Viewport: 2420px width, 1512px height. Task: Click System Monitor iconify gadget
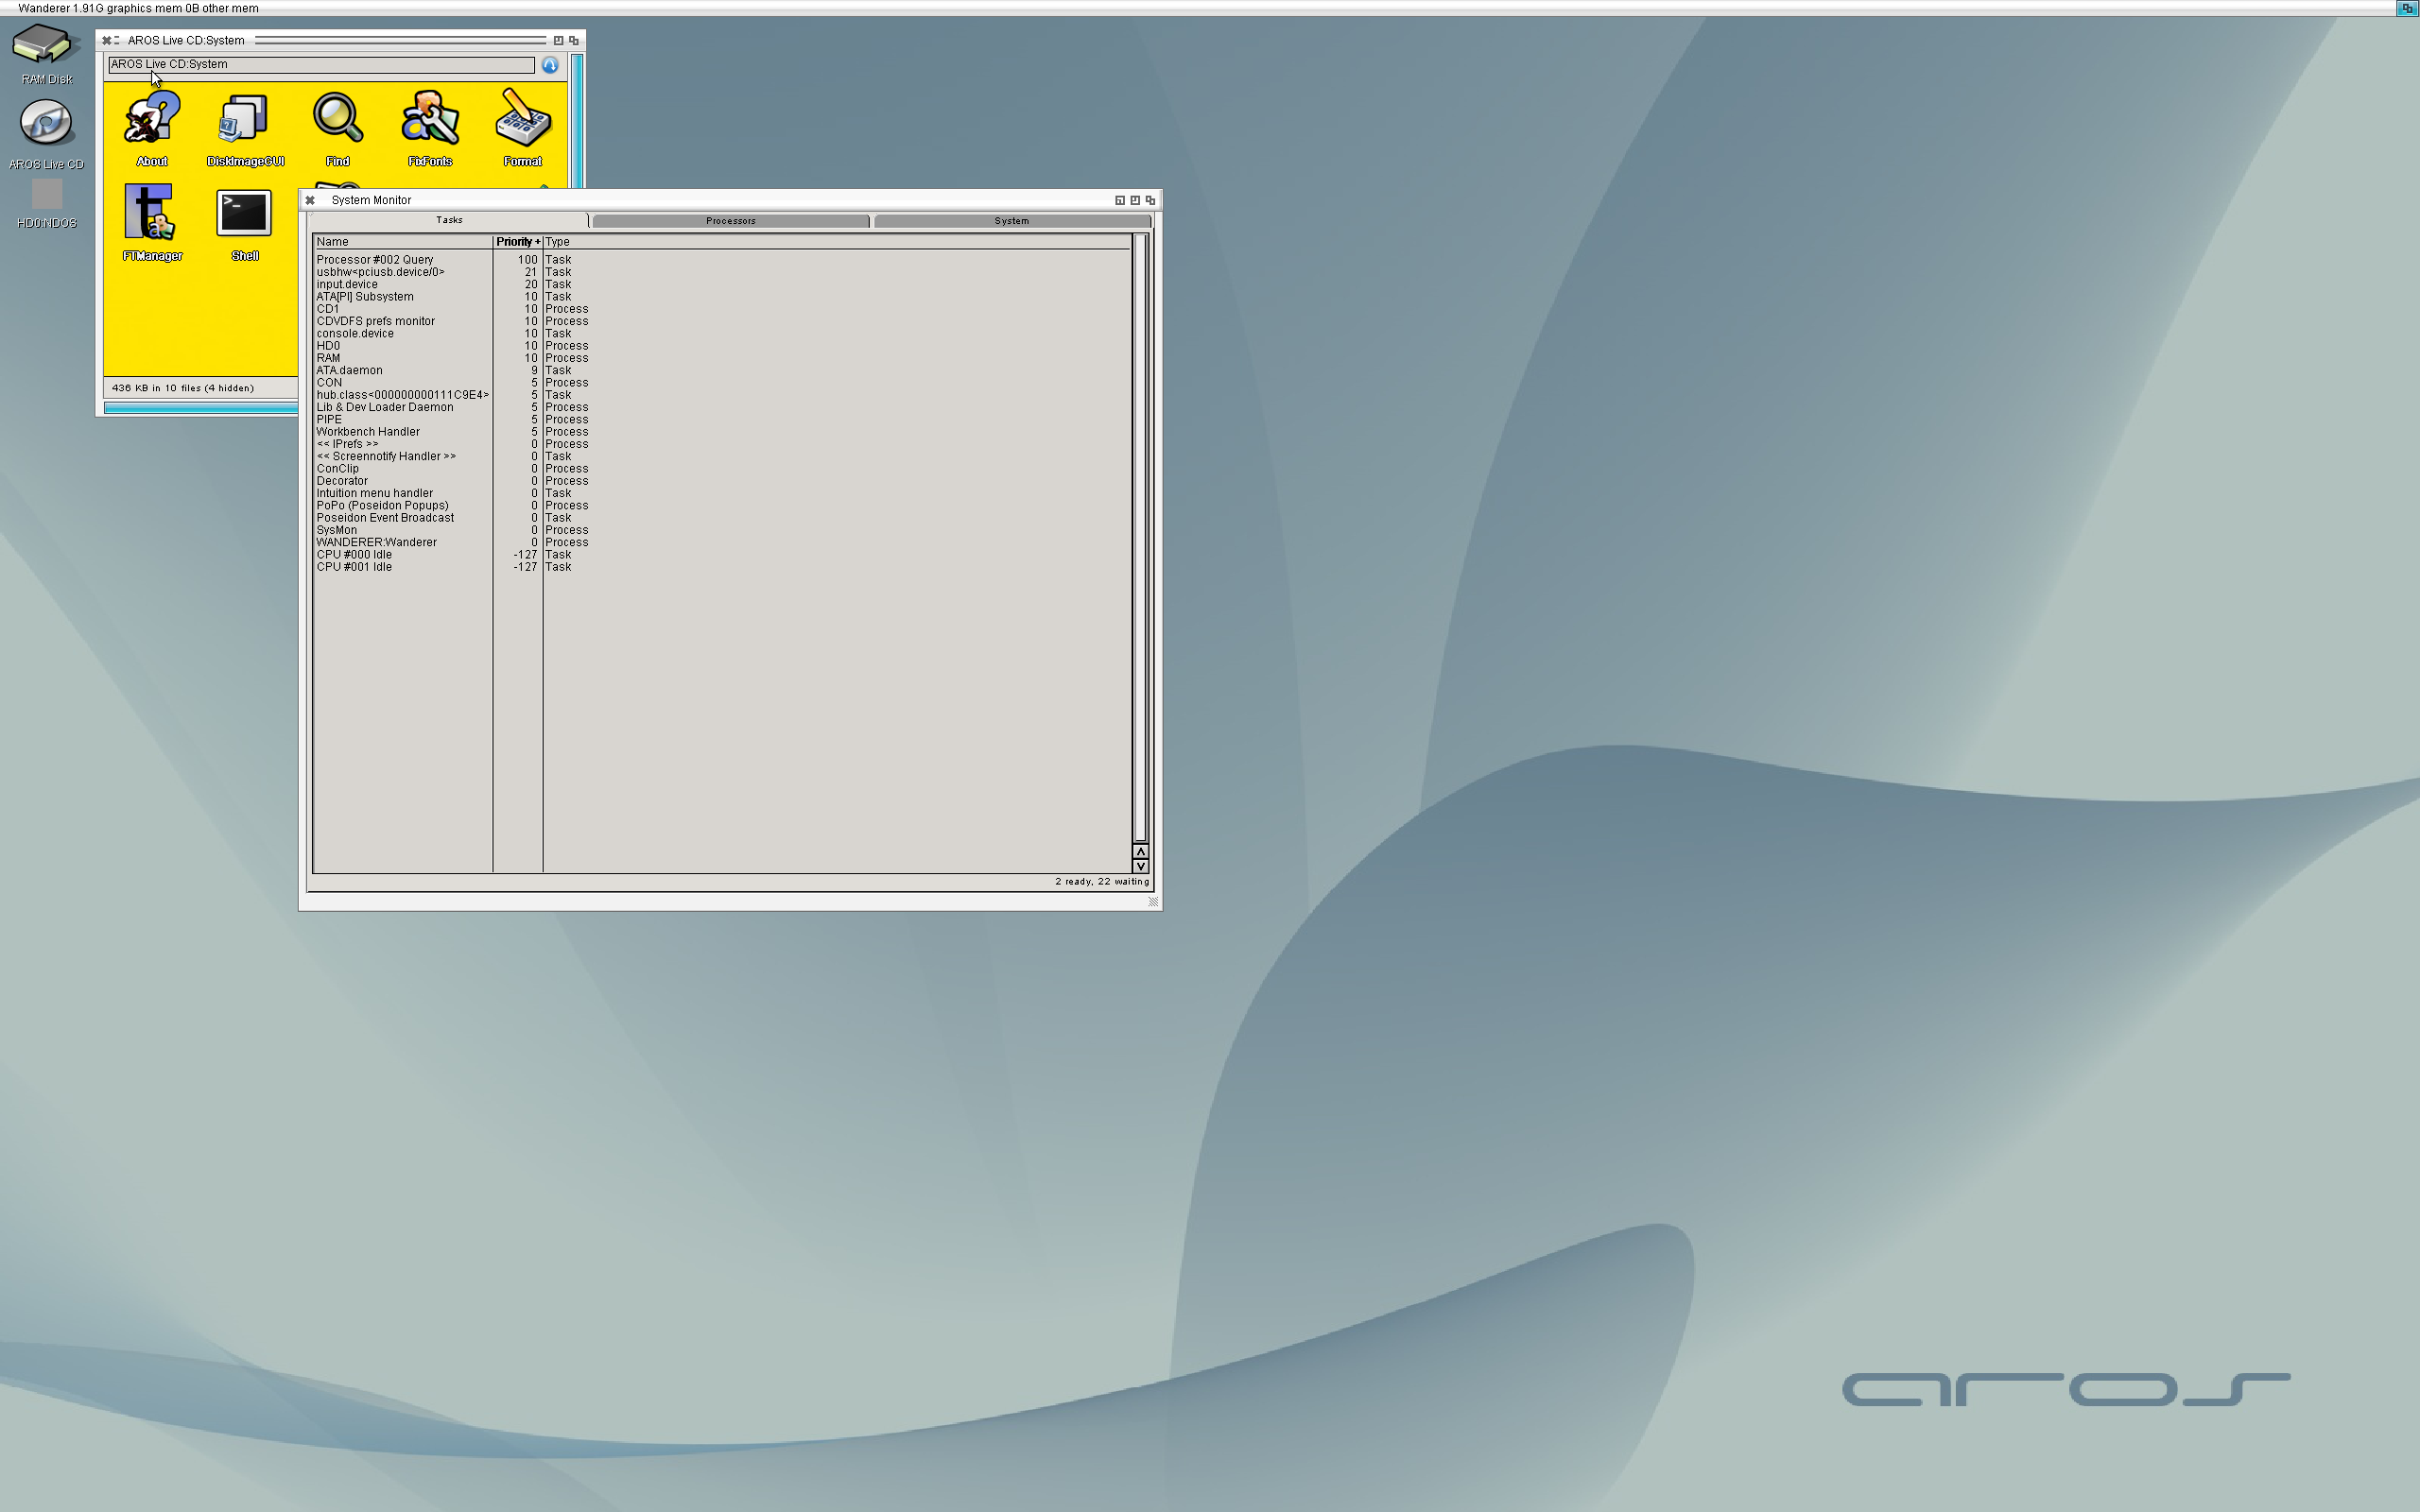[x=1120, y=200]
